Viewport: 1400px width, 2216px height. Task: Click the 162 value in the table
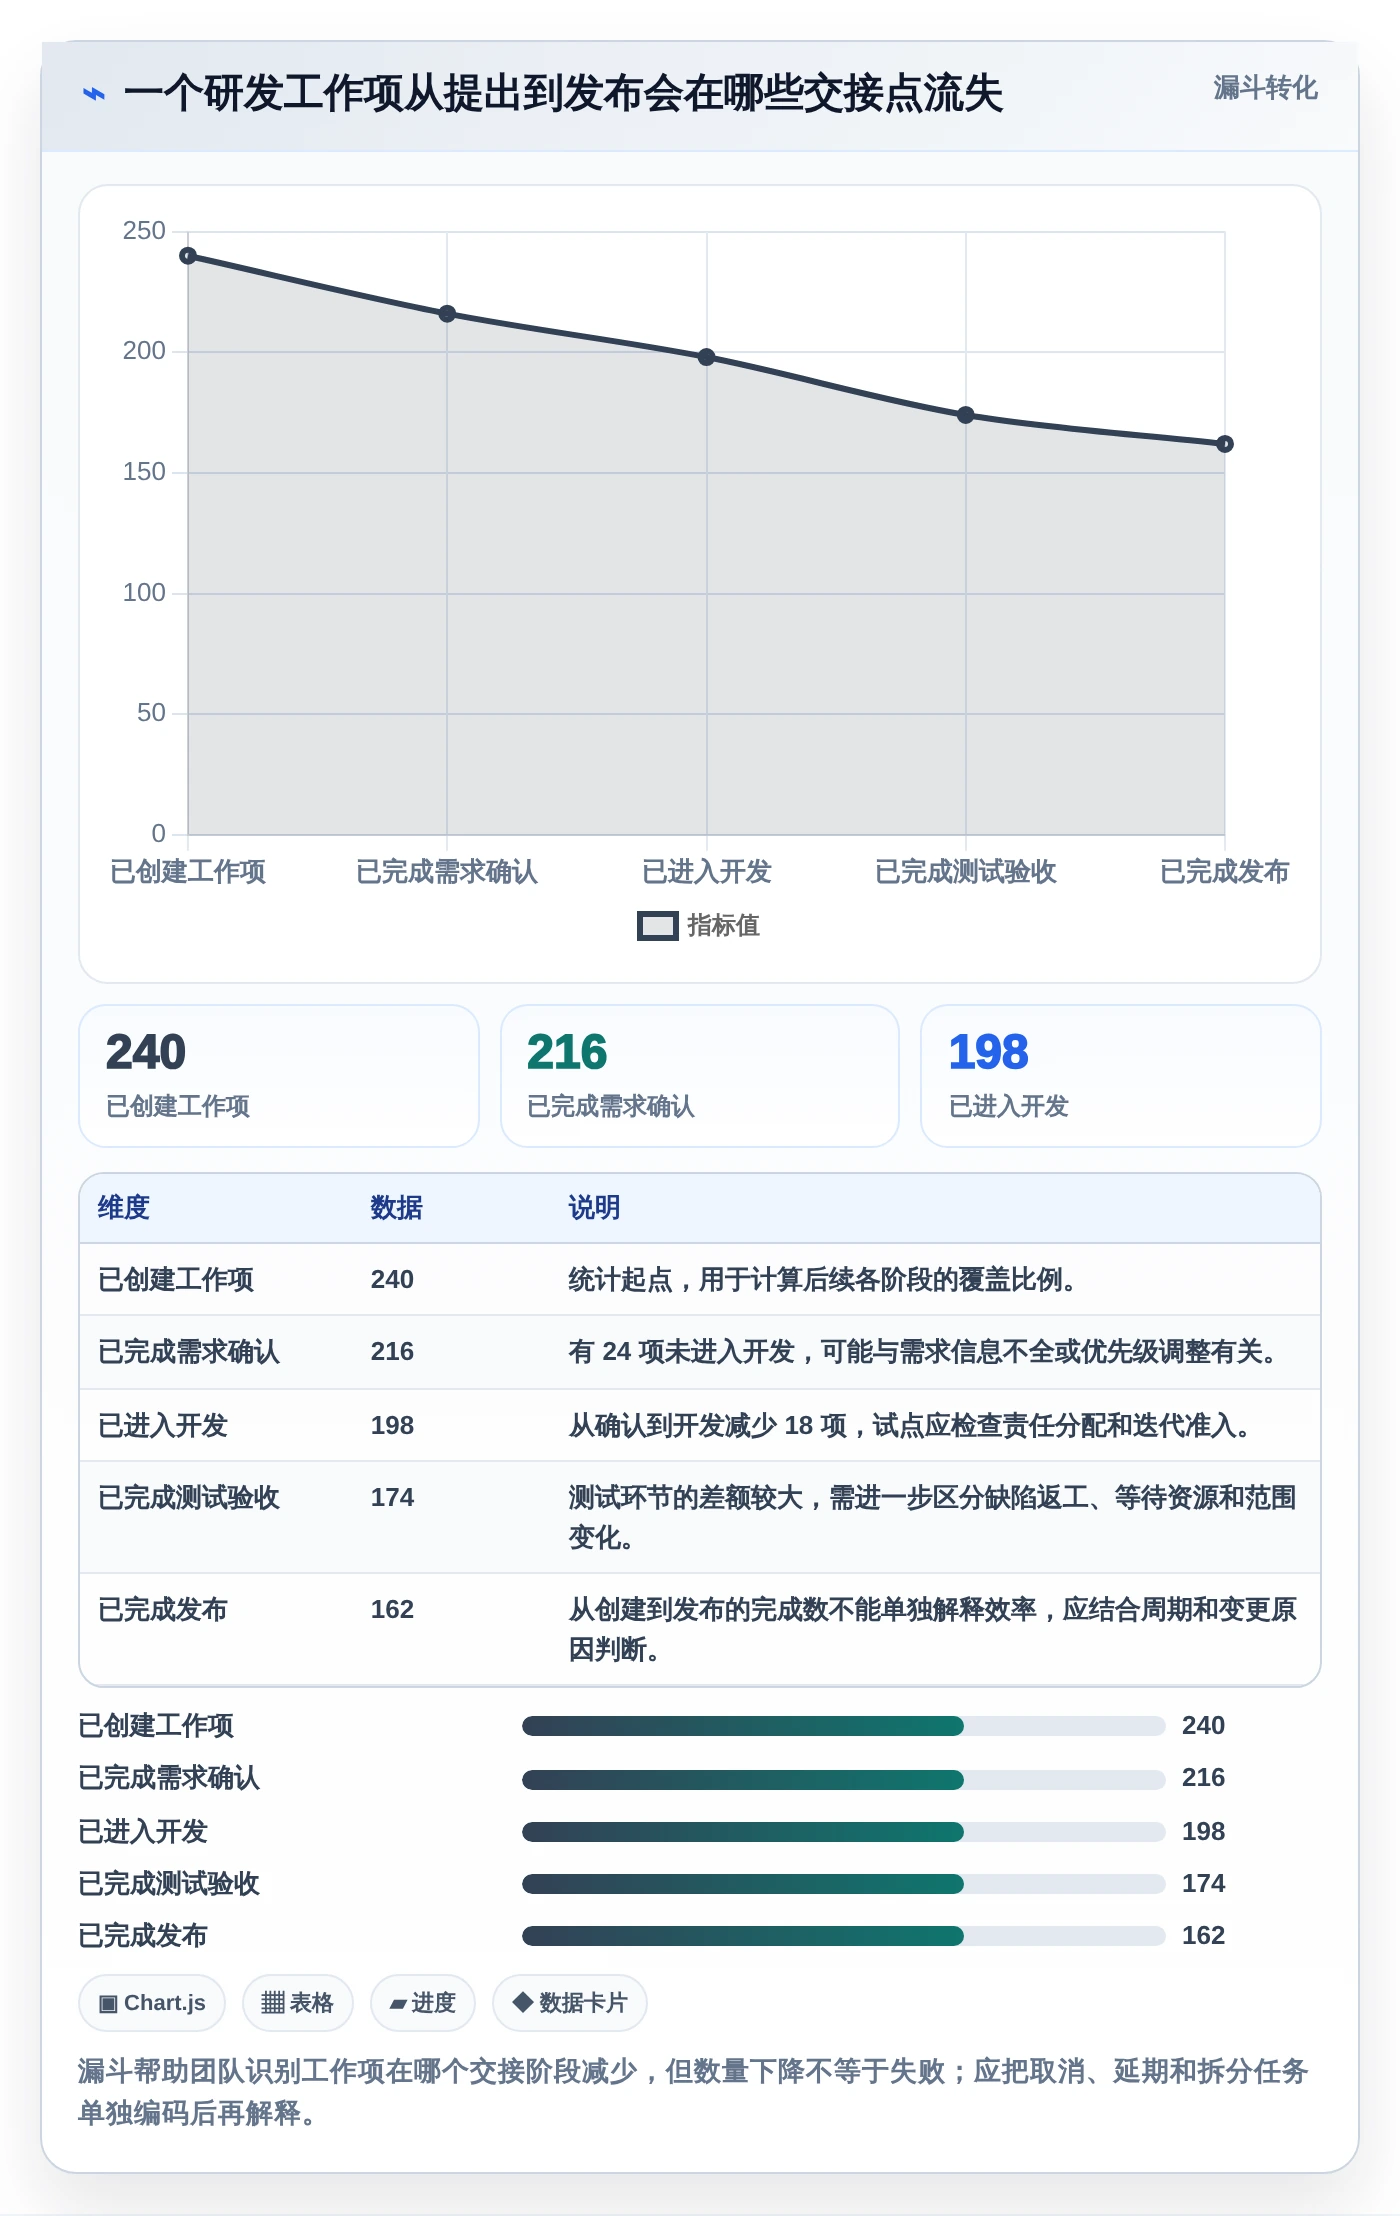(x=392, y=1610)
